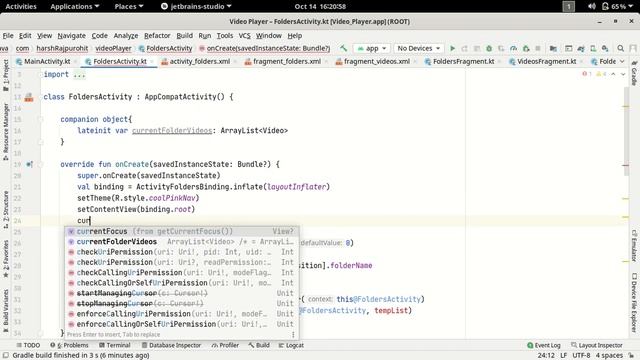
Task: Expand the collapsed import block
Action: pyautogui.click(x=79, y=75)
